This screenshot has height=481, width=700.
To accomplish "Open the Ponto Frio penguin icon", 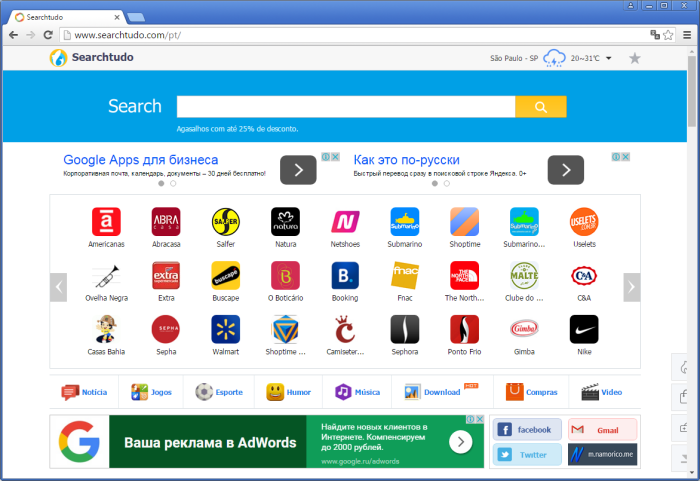I will (x=465, y=329).
